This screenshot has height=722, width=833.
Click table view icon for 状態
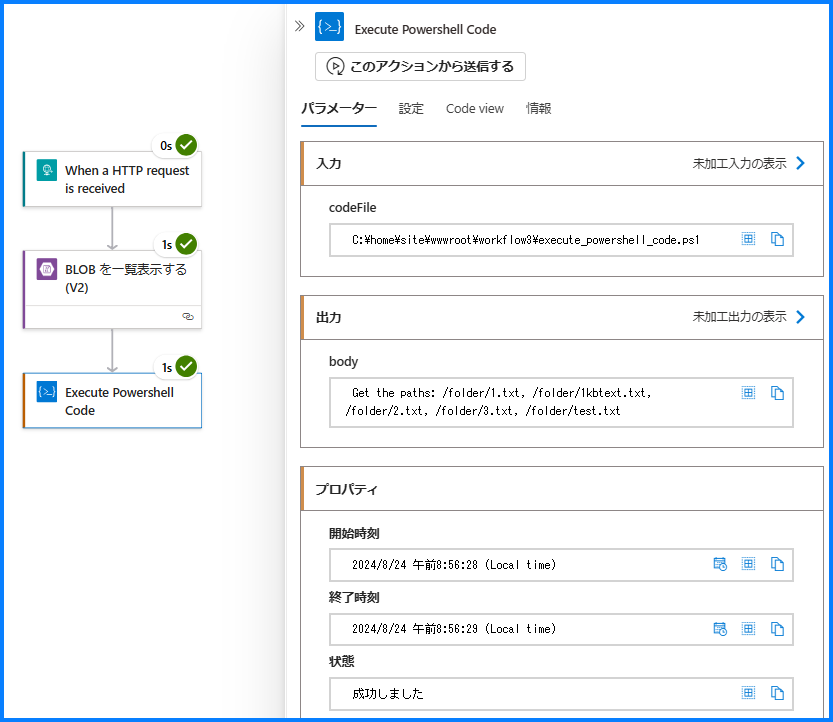[748, 693]
